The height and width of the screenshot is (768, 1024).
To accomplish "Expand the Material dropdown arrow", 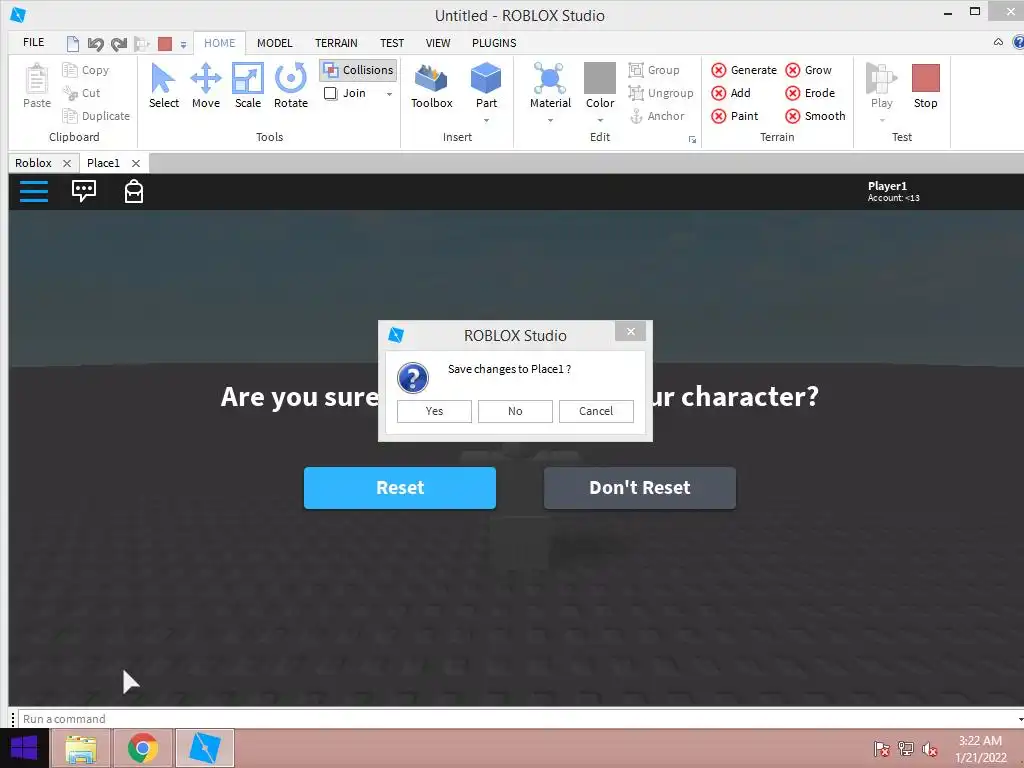I will (x=550, y=120).
